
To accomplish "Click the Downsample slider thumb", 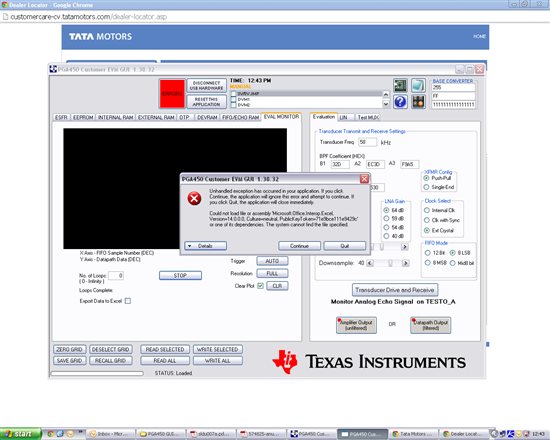I will click(x=390, y=263).
